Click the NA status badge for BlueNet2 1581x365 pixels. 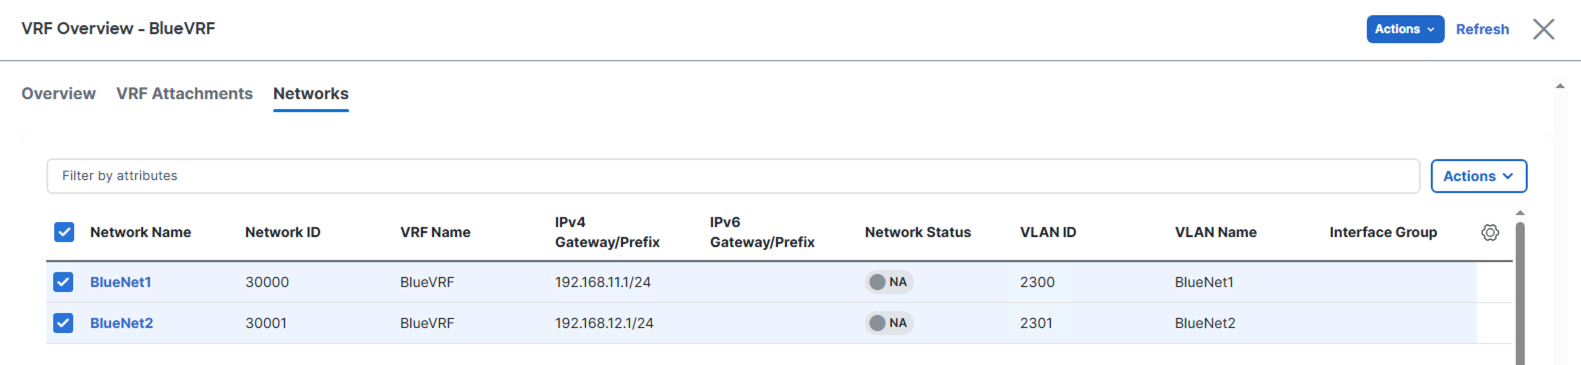[889, 323]
